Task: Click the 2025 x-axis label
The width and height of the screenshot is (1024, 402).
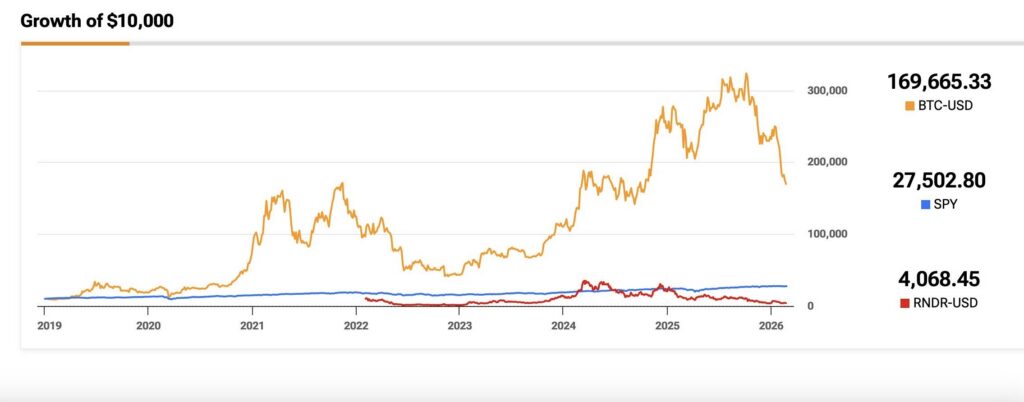Action: point(667,326)
